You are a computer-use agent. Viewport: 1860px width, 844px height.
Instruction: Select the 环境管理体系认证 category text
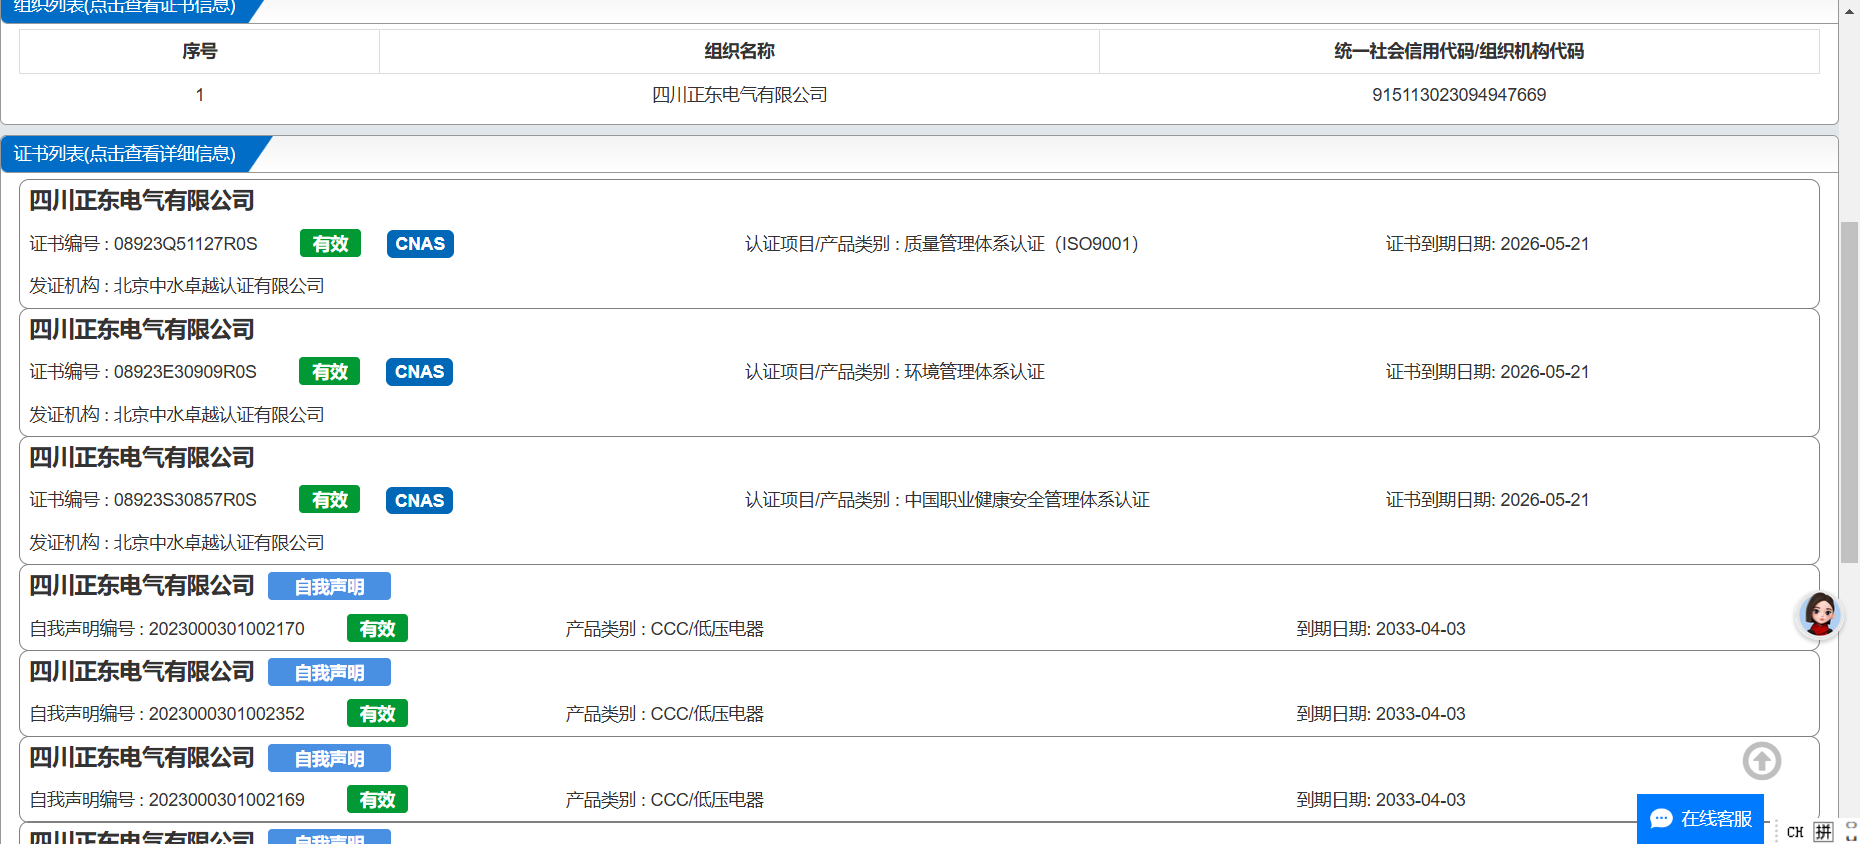point(974,372)
